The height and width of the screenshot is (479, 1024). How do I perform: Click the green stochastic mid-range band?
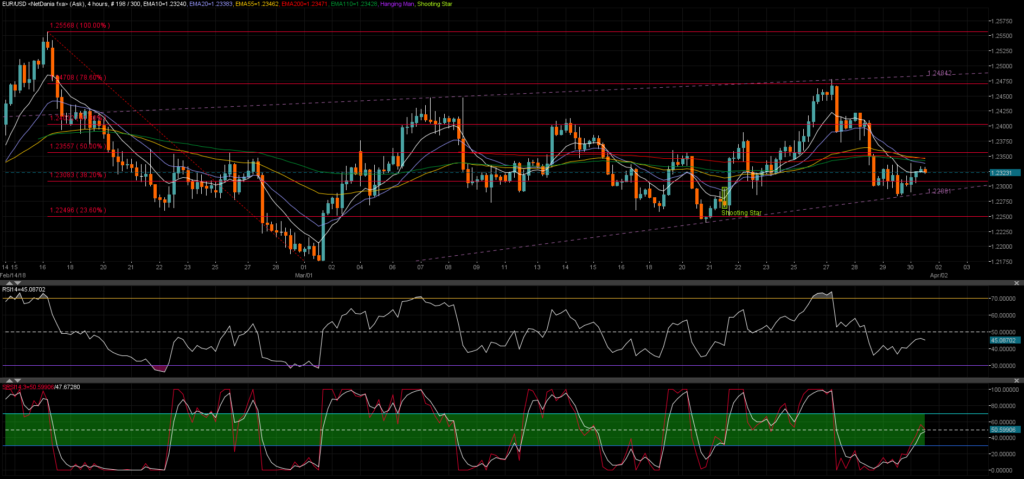pyautogui.click(x=500, y=429)
